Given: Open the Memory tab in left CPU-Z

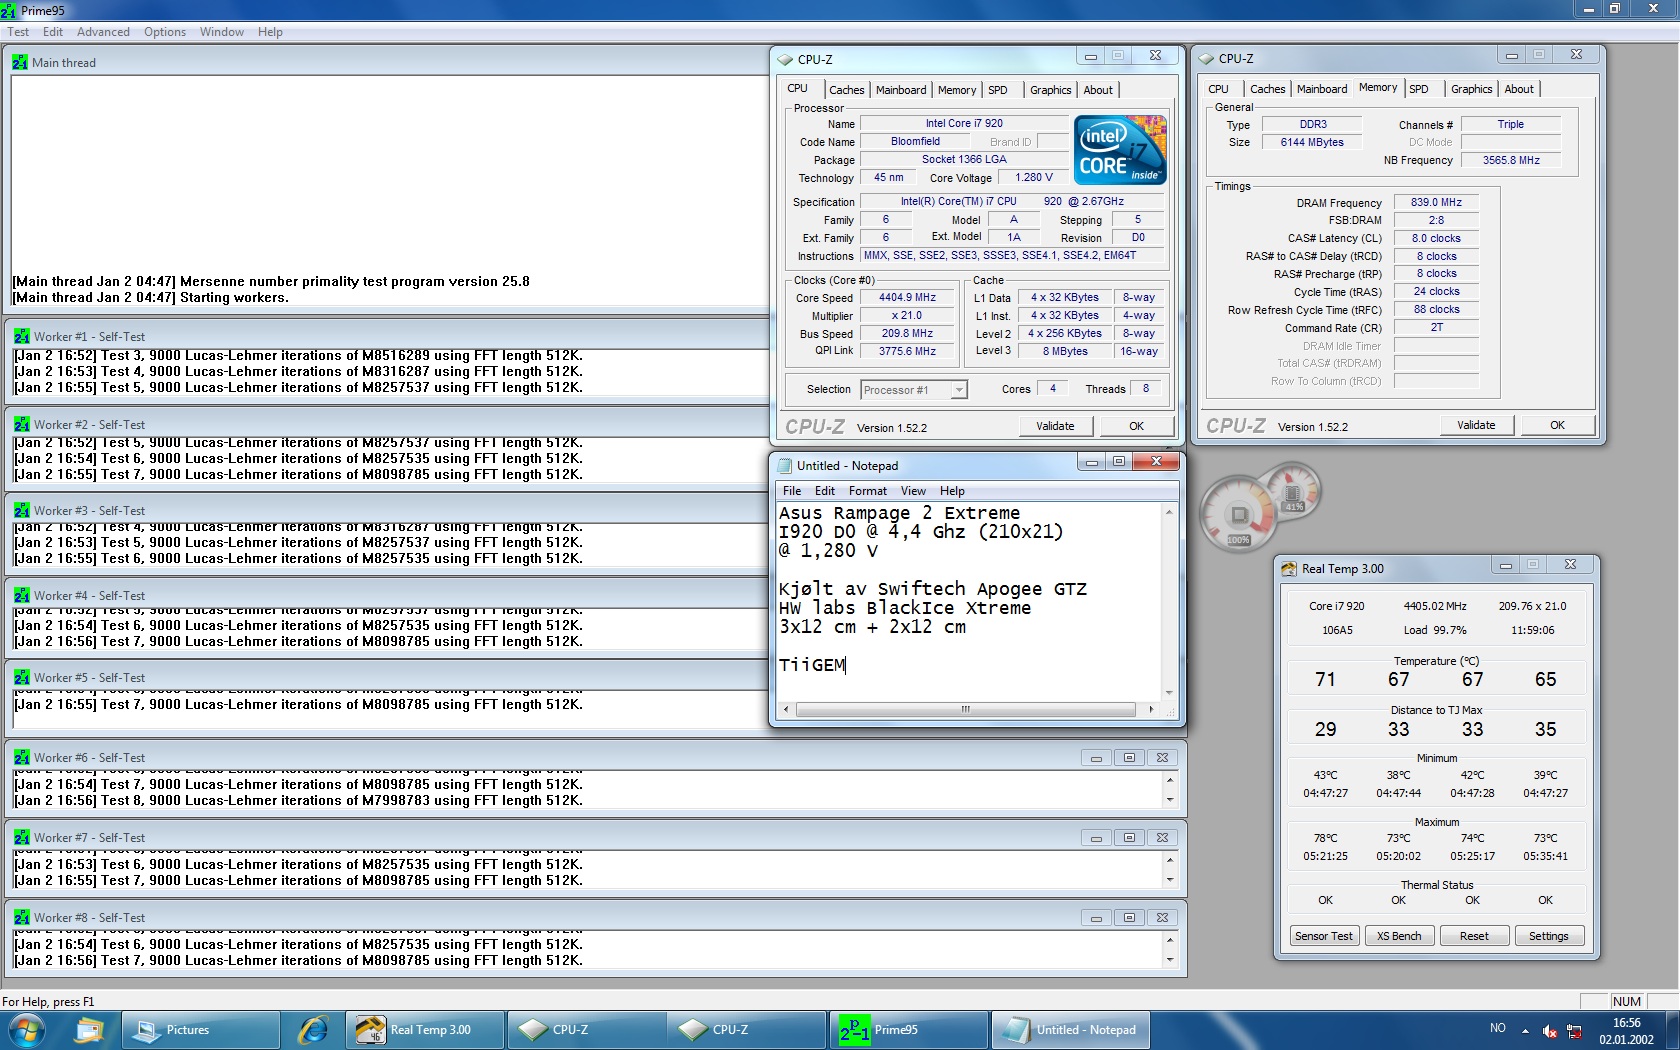Looking at the screenshot, I should 956,90.
